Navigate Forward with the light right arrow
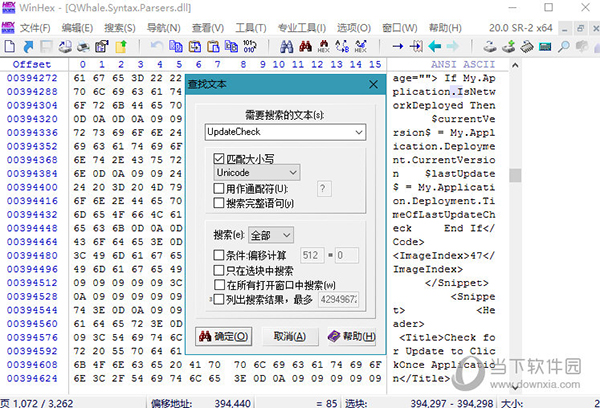Screen dimensions: 600x408 (x=453, y=47)
